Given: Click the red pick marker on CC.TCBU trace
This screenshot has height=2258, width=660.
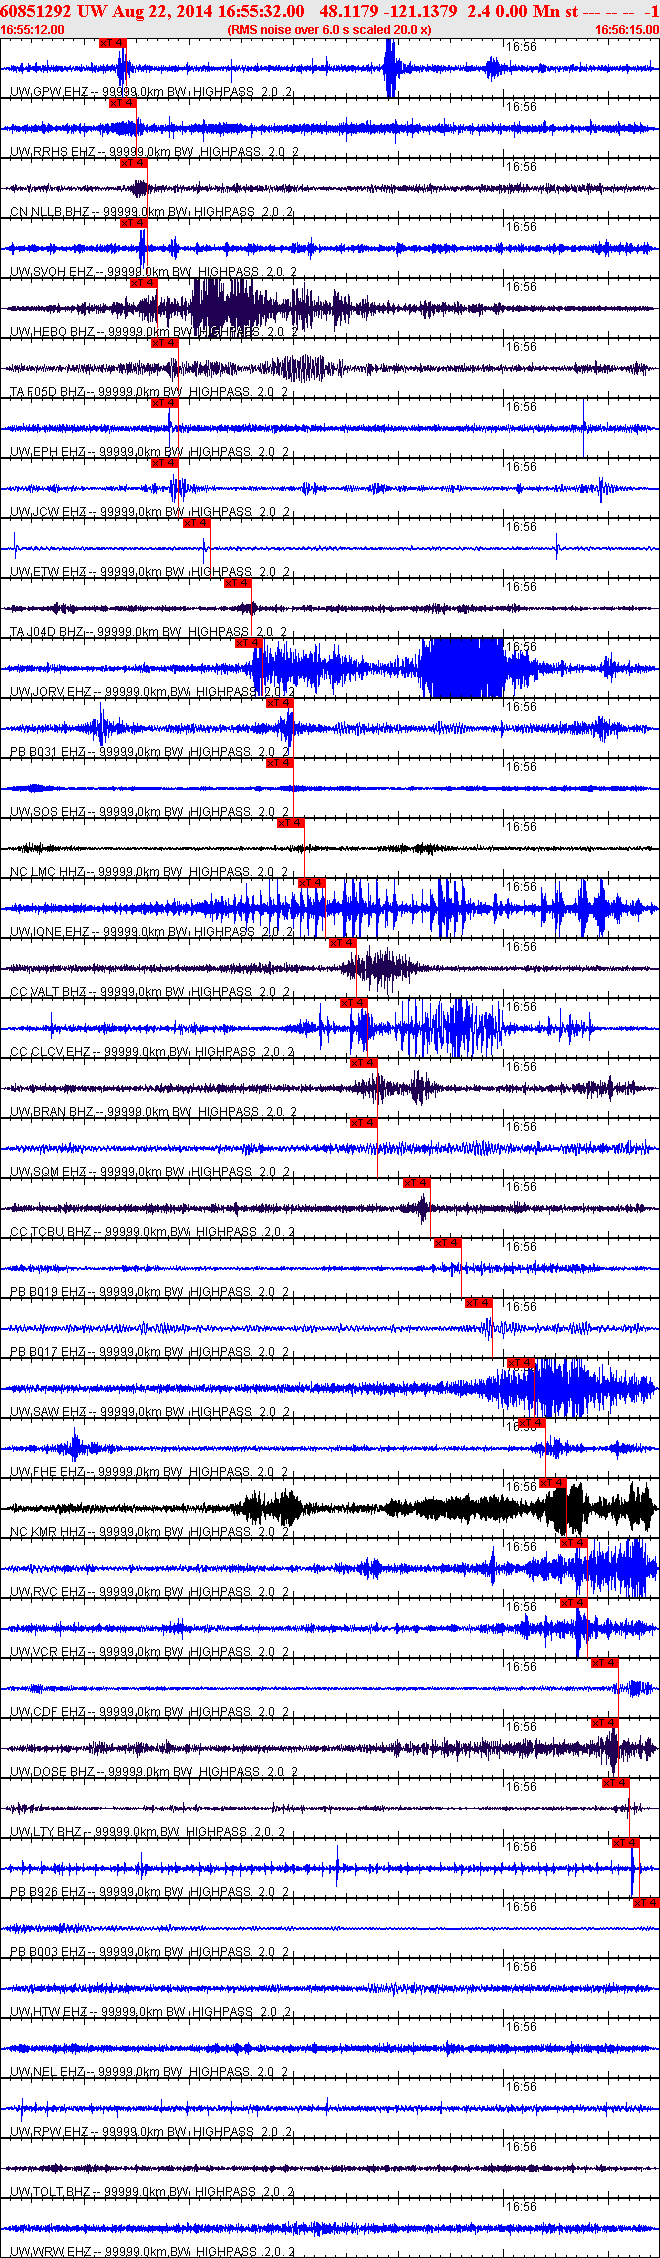Looking at the screenshot, I should [417, 1183].
